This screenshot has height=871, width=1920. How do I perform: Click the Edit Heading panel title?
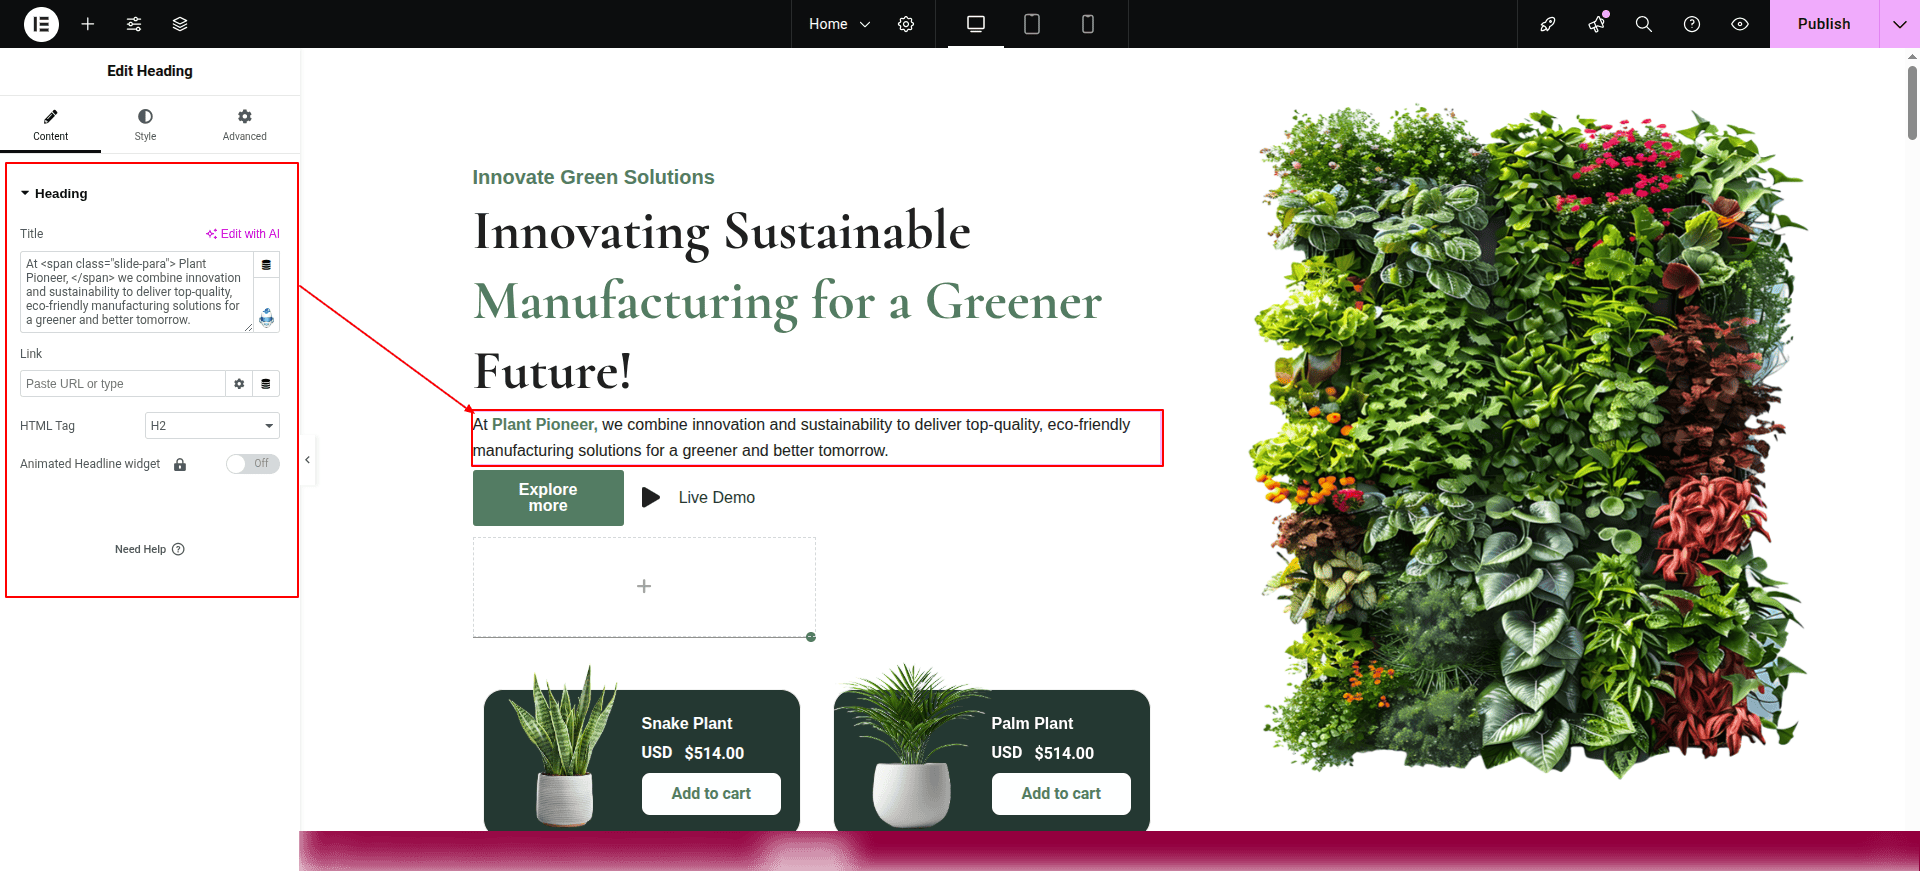150,71
